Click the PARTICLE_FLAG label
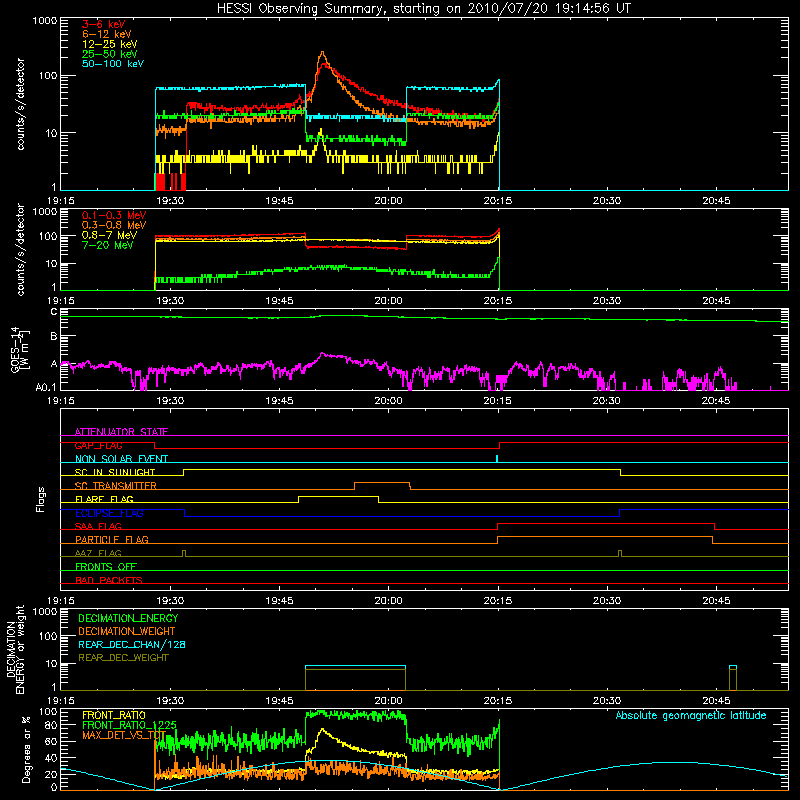The height and width of the screenshot is (800, 800). [112, 539]
